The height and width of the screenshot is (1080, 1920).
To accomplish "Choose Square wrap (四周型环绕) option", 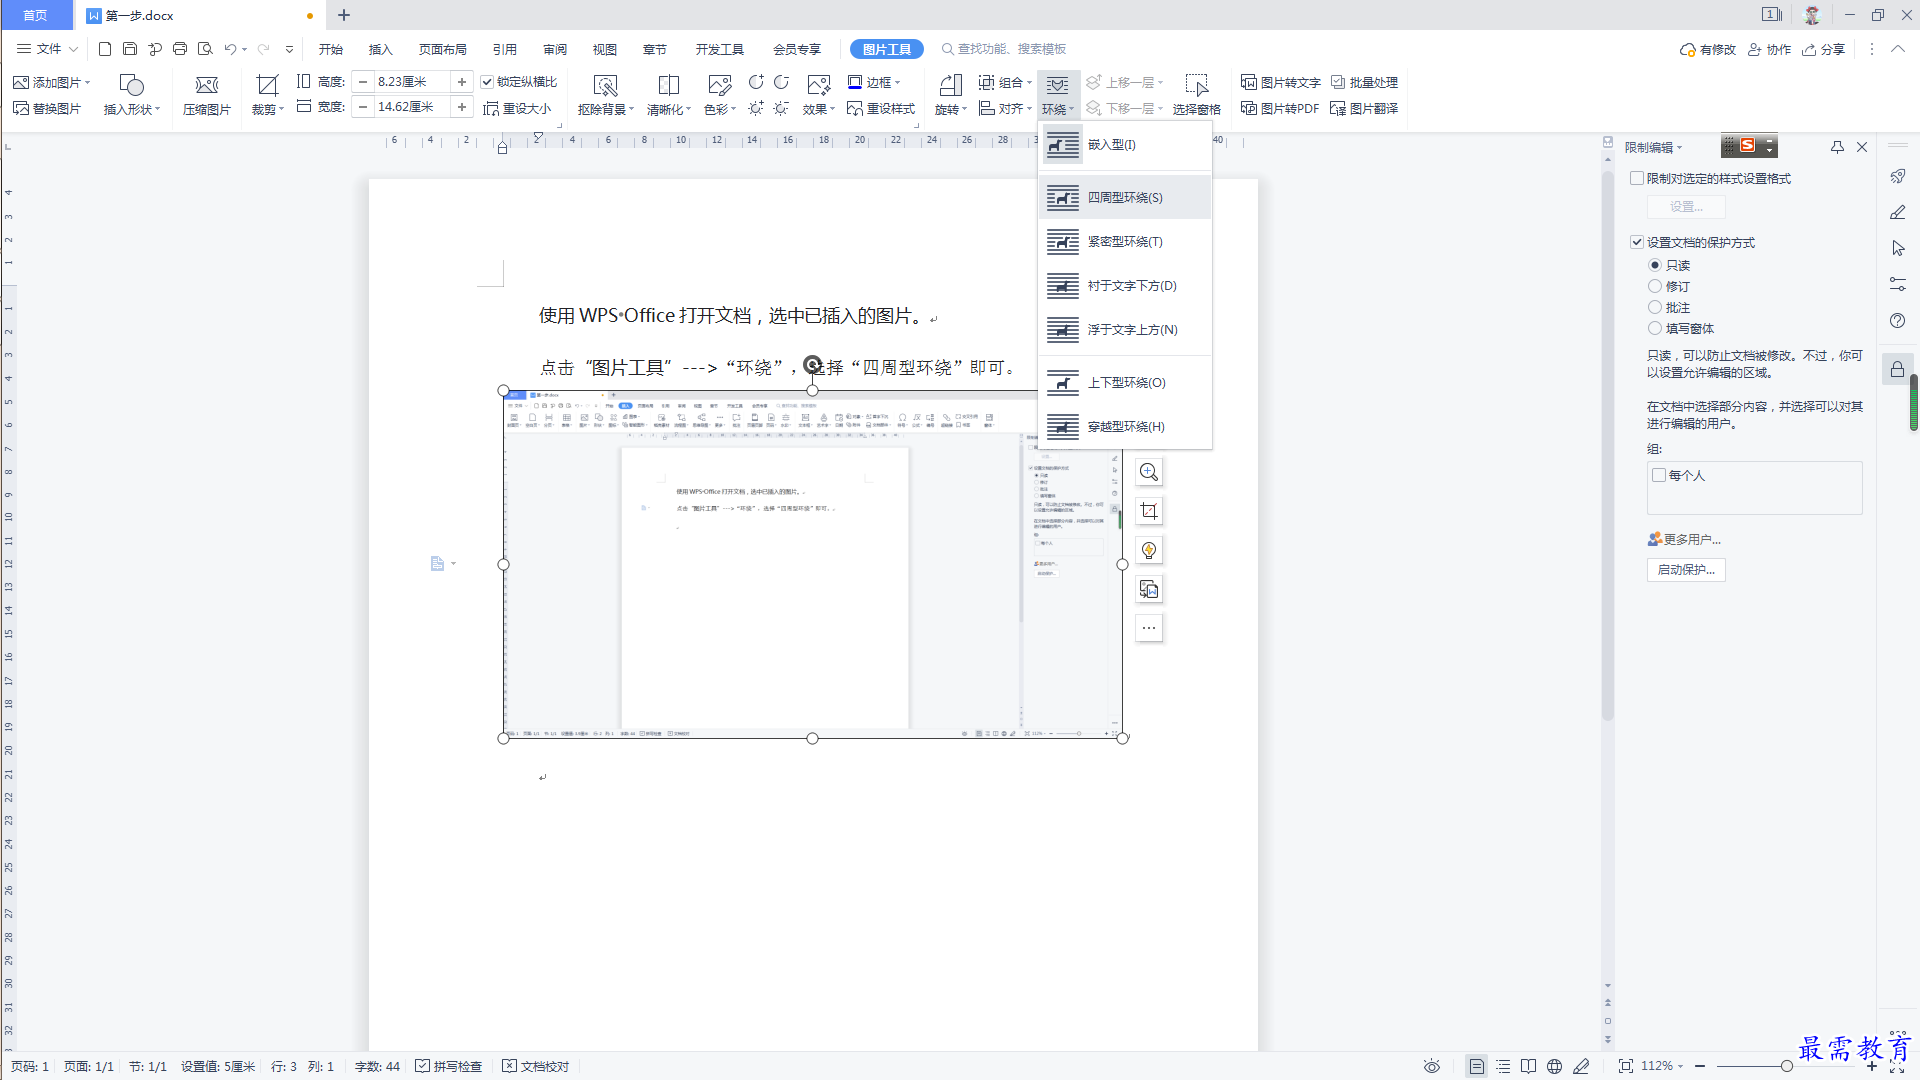I will pos(1125,198).
